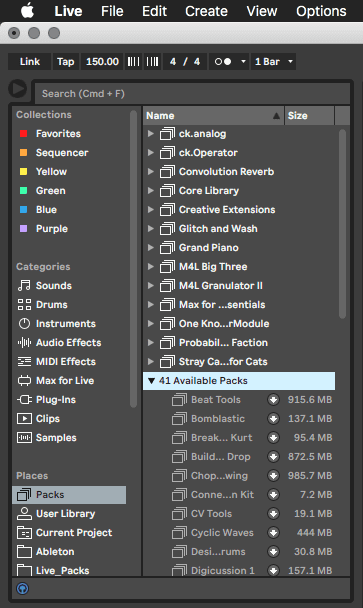Expand the Grand Piano pack
The image size is (363, 608).
(151, 248)
